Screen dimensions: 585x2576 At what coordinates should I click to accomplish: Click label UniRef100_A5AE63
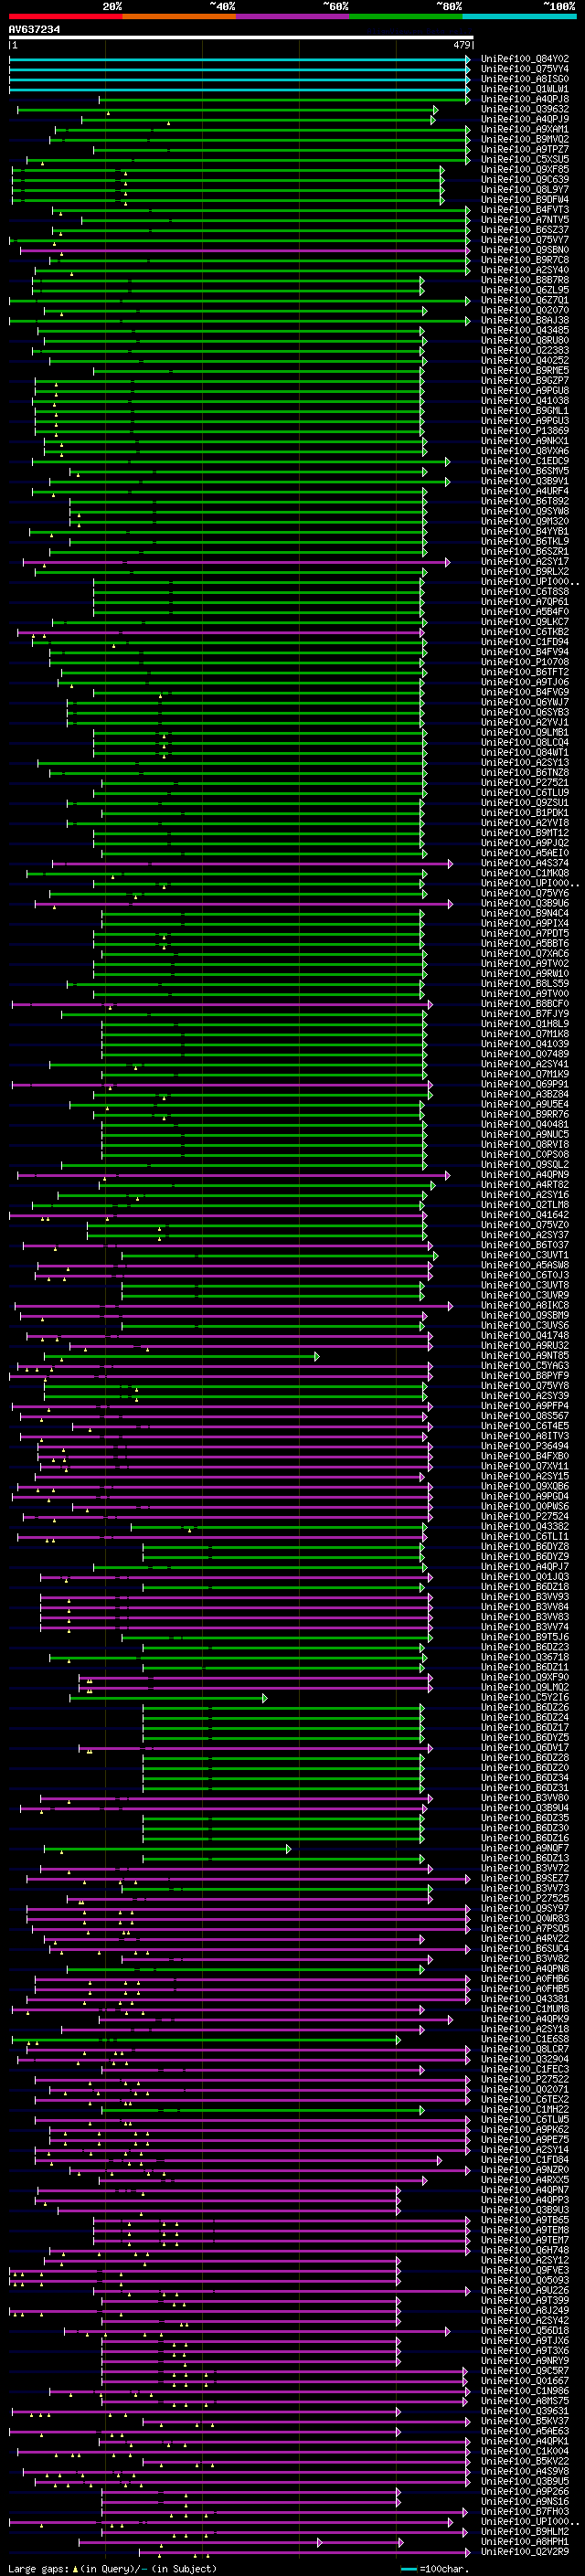(525, 2431)
